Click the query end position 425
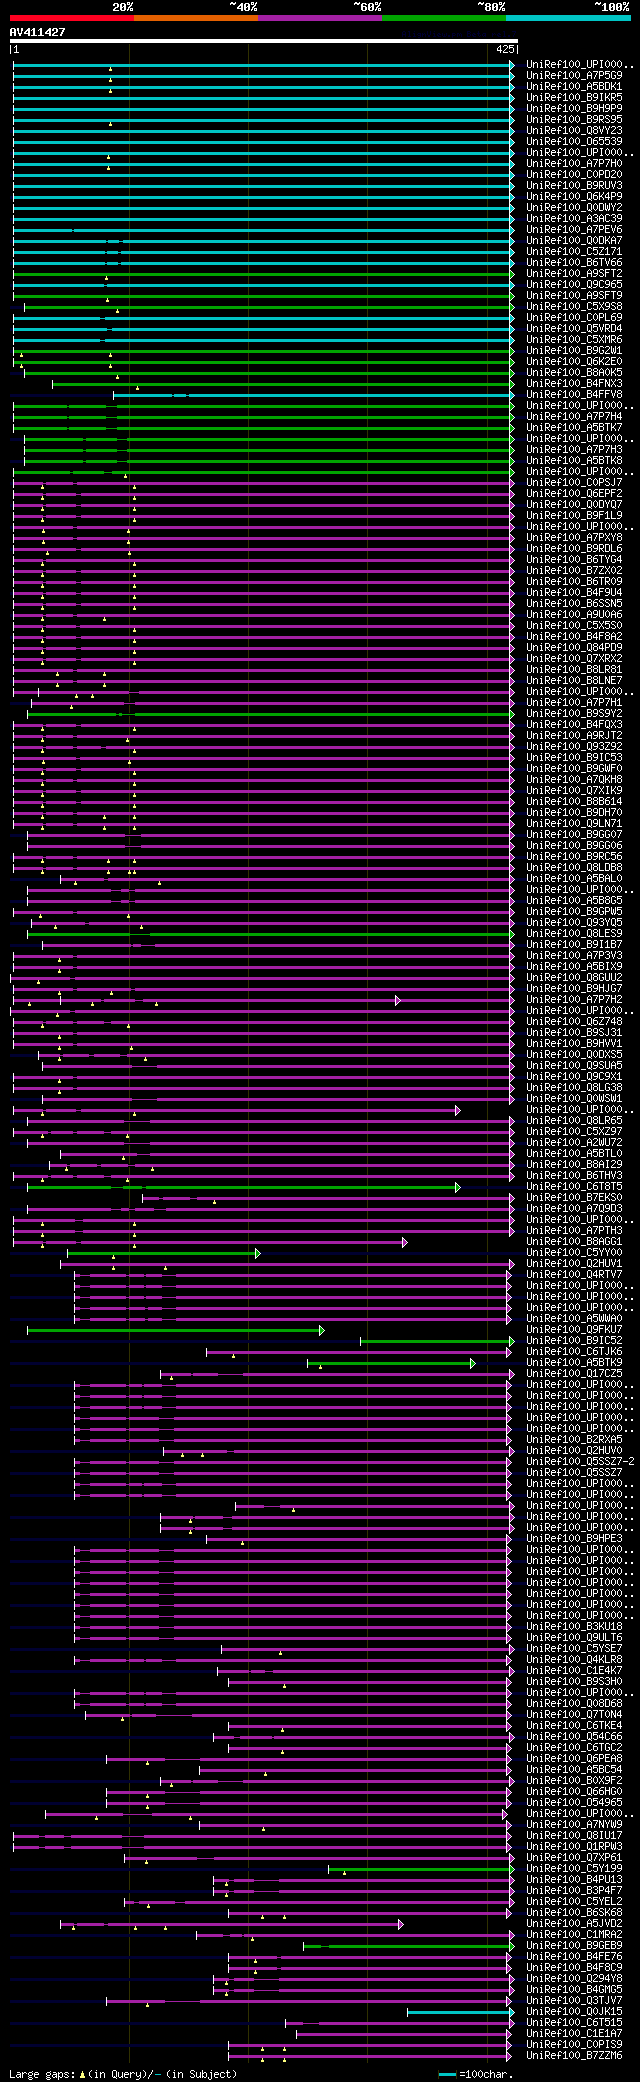Viewport: 640px width, 2082px height. (x=505, y=48)
